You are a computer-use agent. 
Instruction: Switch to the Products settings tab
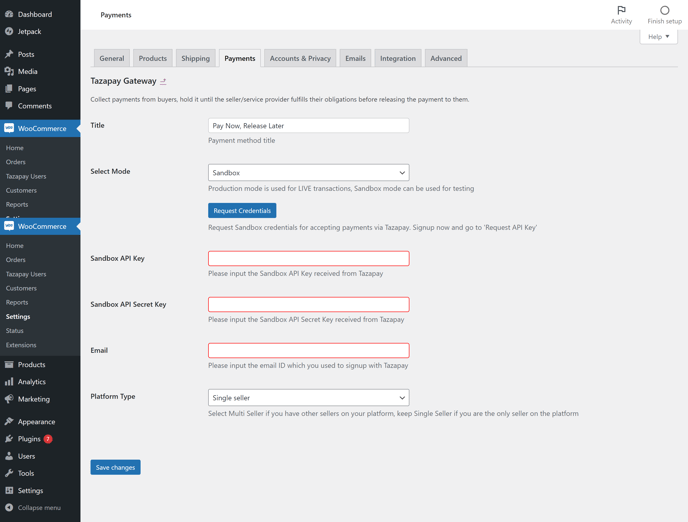[x=153, y=58]
